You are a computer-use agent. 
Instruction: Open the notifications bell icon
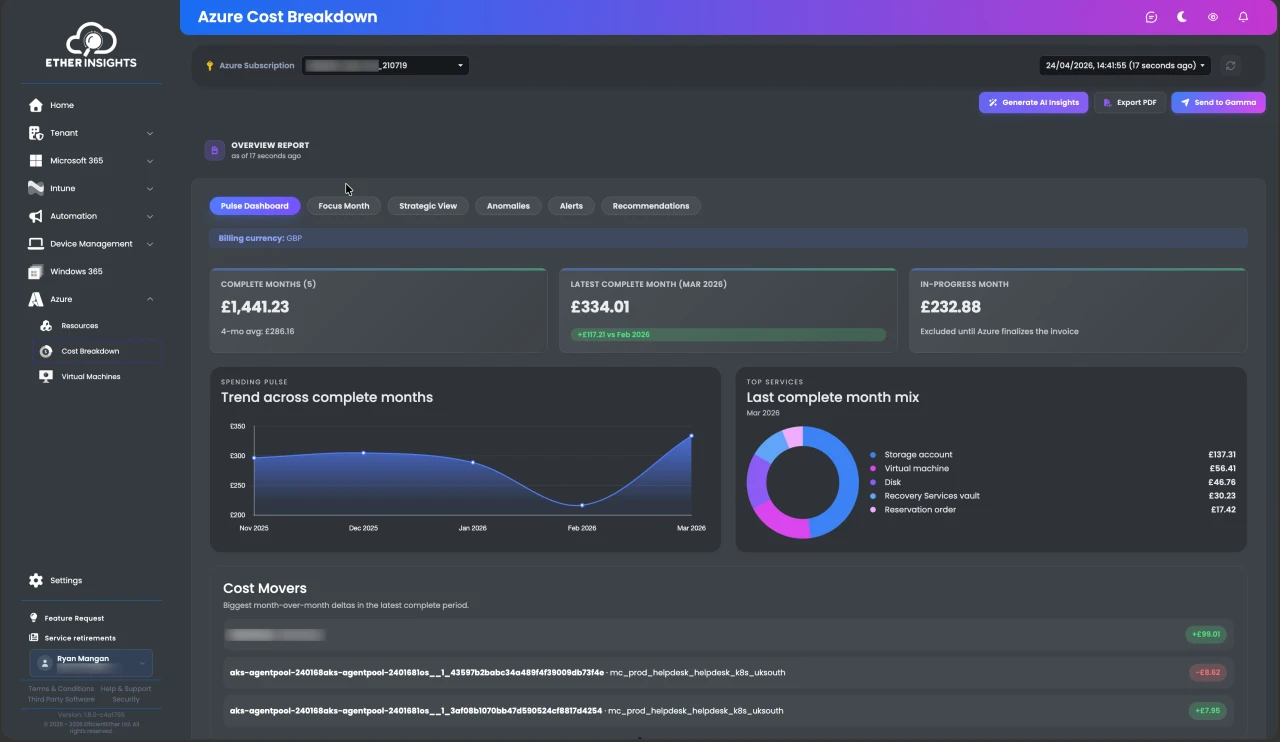1243,17
